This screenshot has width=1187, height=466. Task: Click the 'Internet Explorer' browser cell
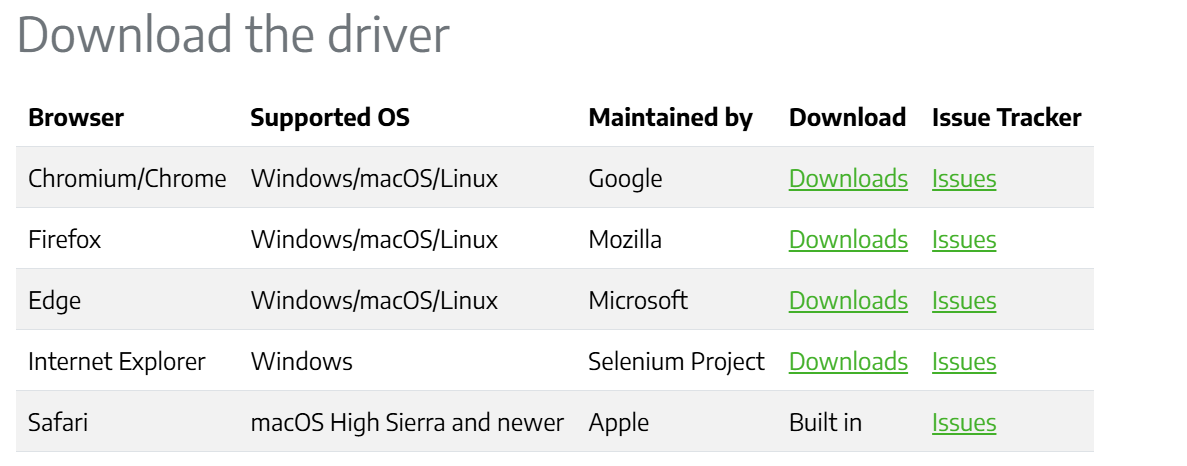[x=117, y=362]
